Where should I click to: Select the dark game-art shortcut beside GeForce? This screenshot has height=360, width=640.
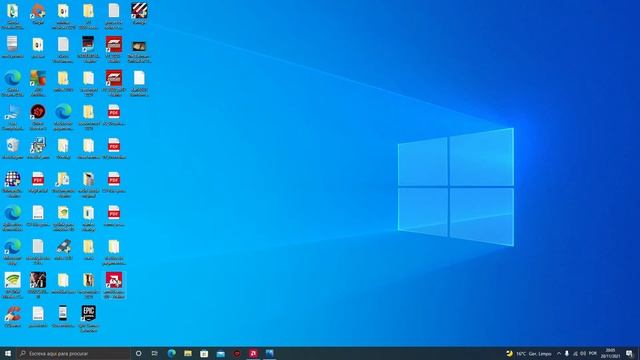[x=38, y=280]
